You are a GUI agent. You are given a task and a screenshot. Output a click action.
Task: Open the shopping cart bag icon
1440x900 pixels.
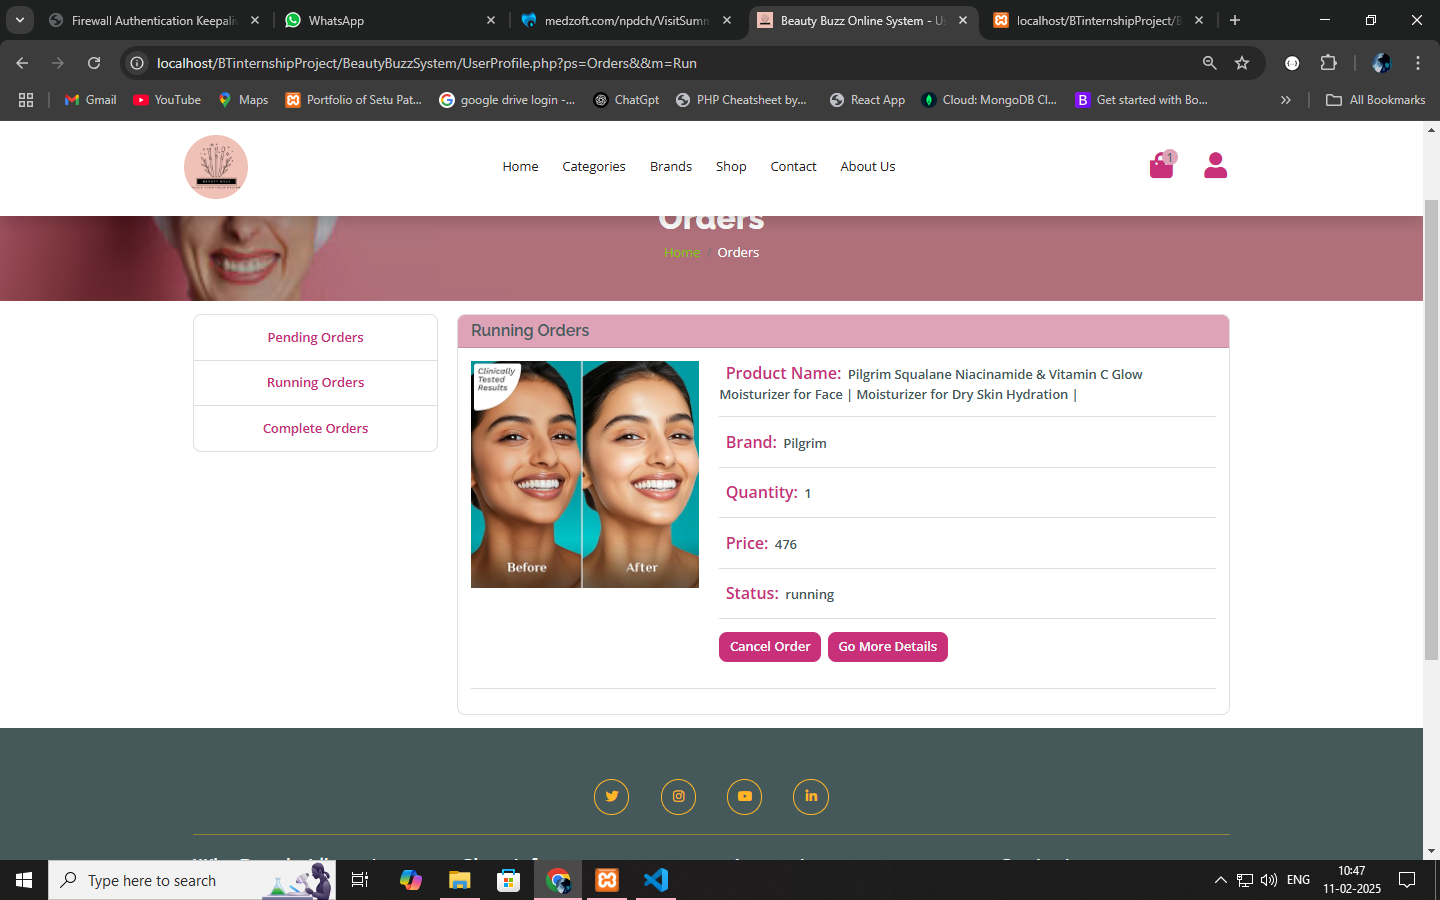[1161, 165]
